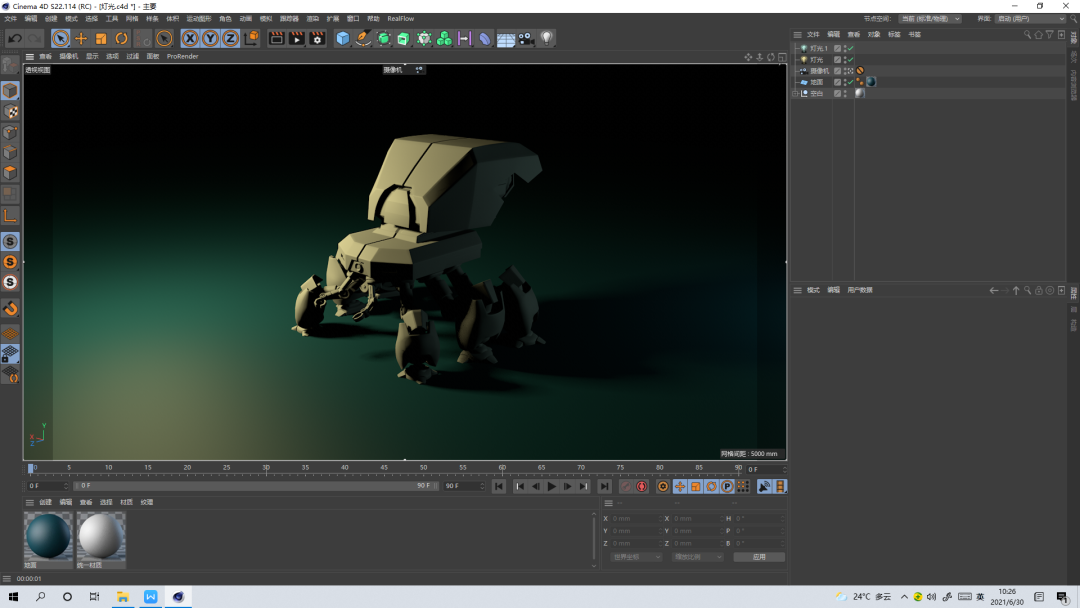1080x608 pixels.
Task: Add a Camera object icon
Action: [x=526, y=39]
